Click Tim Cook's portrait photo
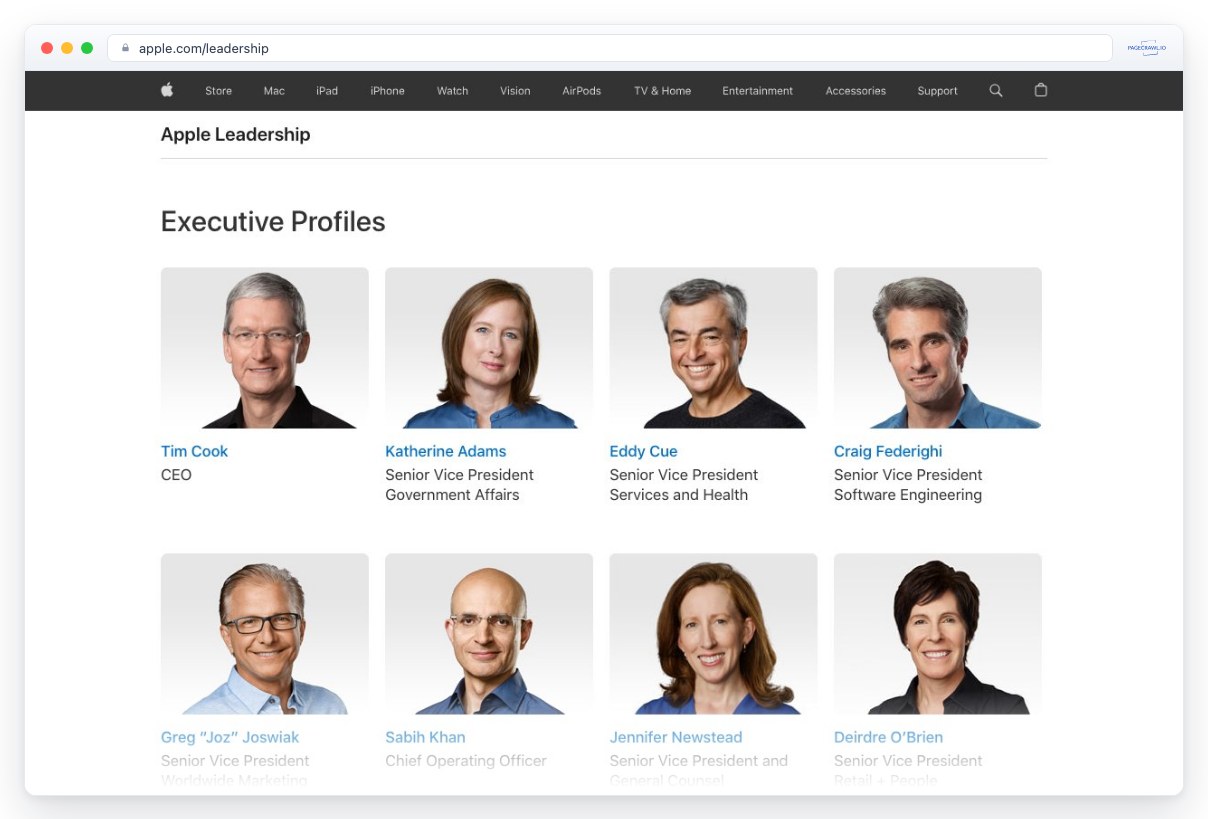Viewport: 1208px width, 819px height. [265, 348]
